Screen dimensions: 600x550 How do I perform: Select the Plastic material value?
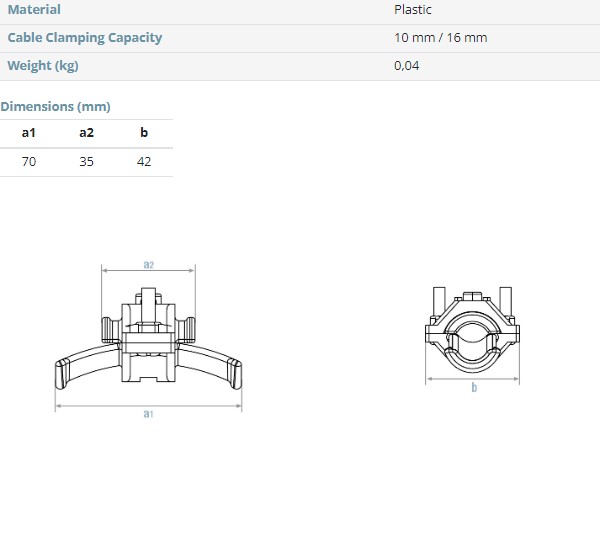point(413,10)
